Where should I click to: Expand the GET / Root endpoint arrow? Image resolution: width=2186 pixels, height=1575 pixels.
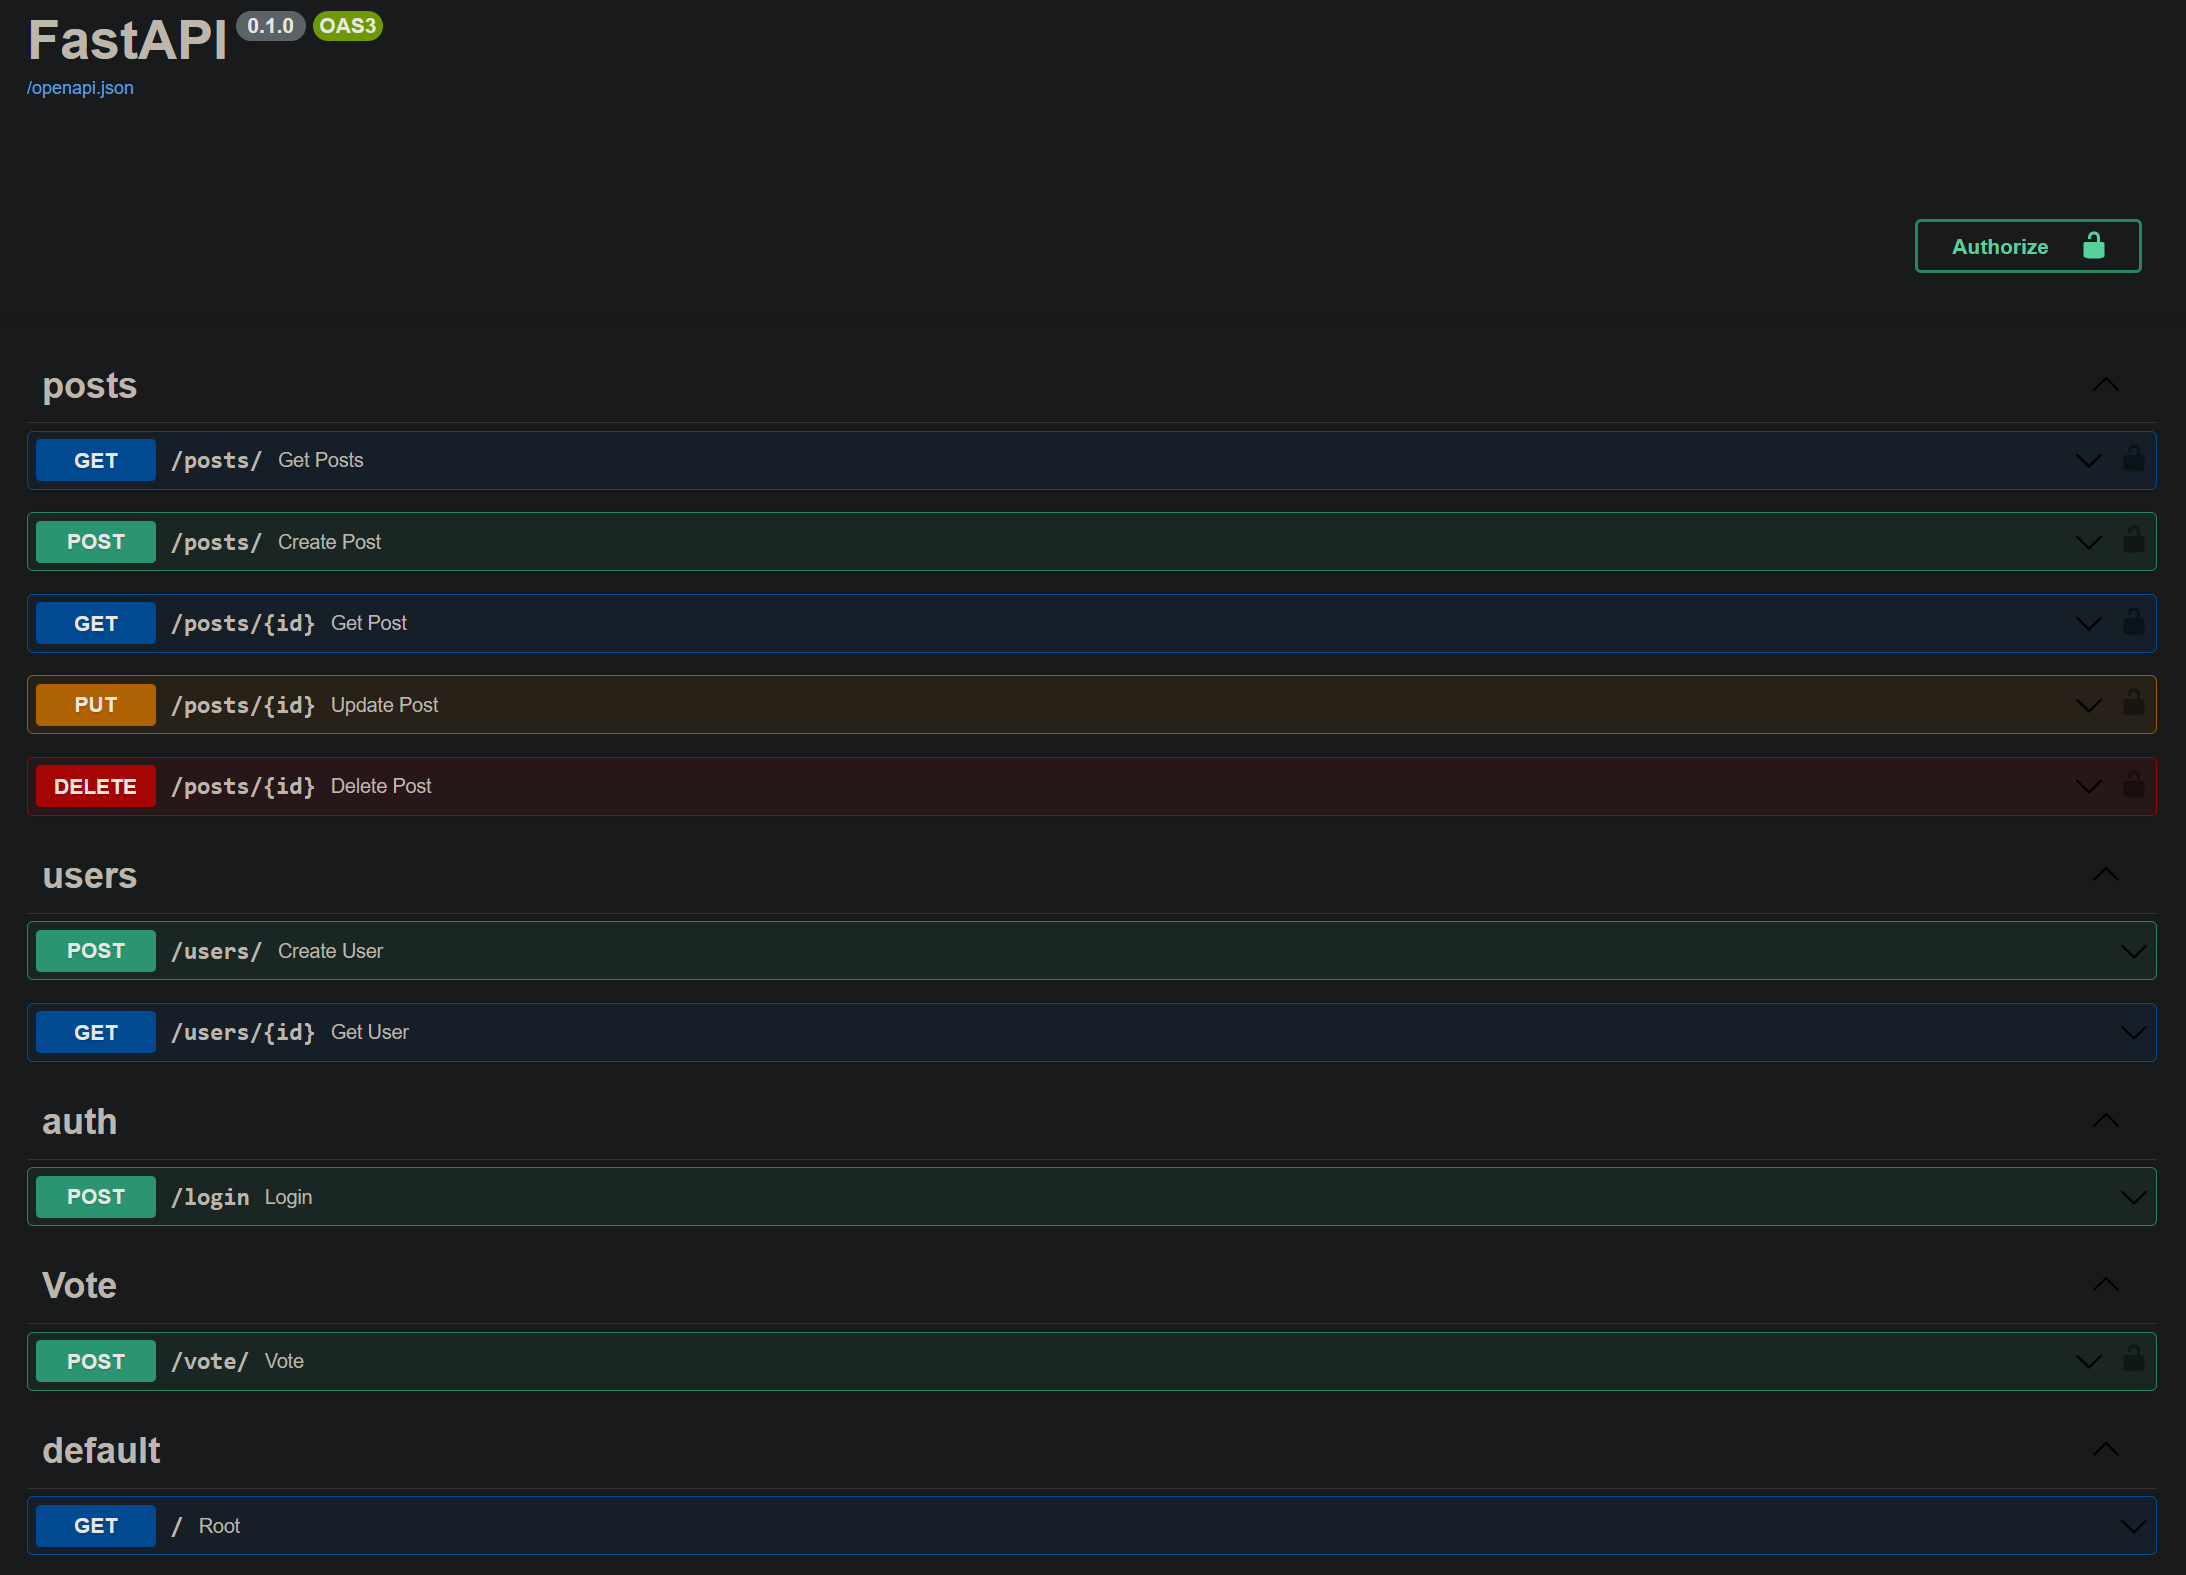(2133, 1526)
